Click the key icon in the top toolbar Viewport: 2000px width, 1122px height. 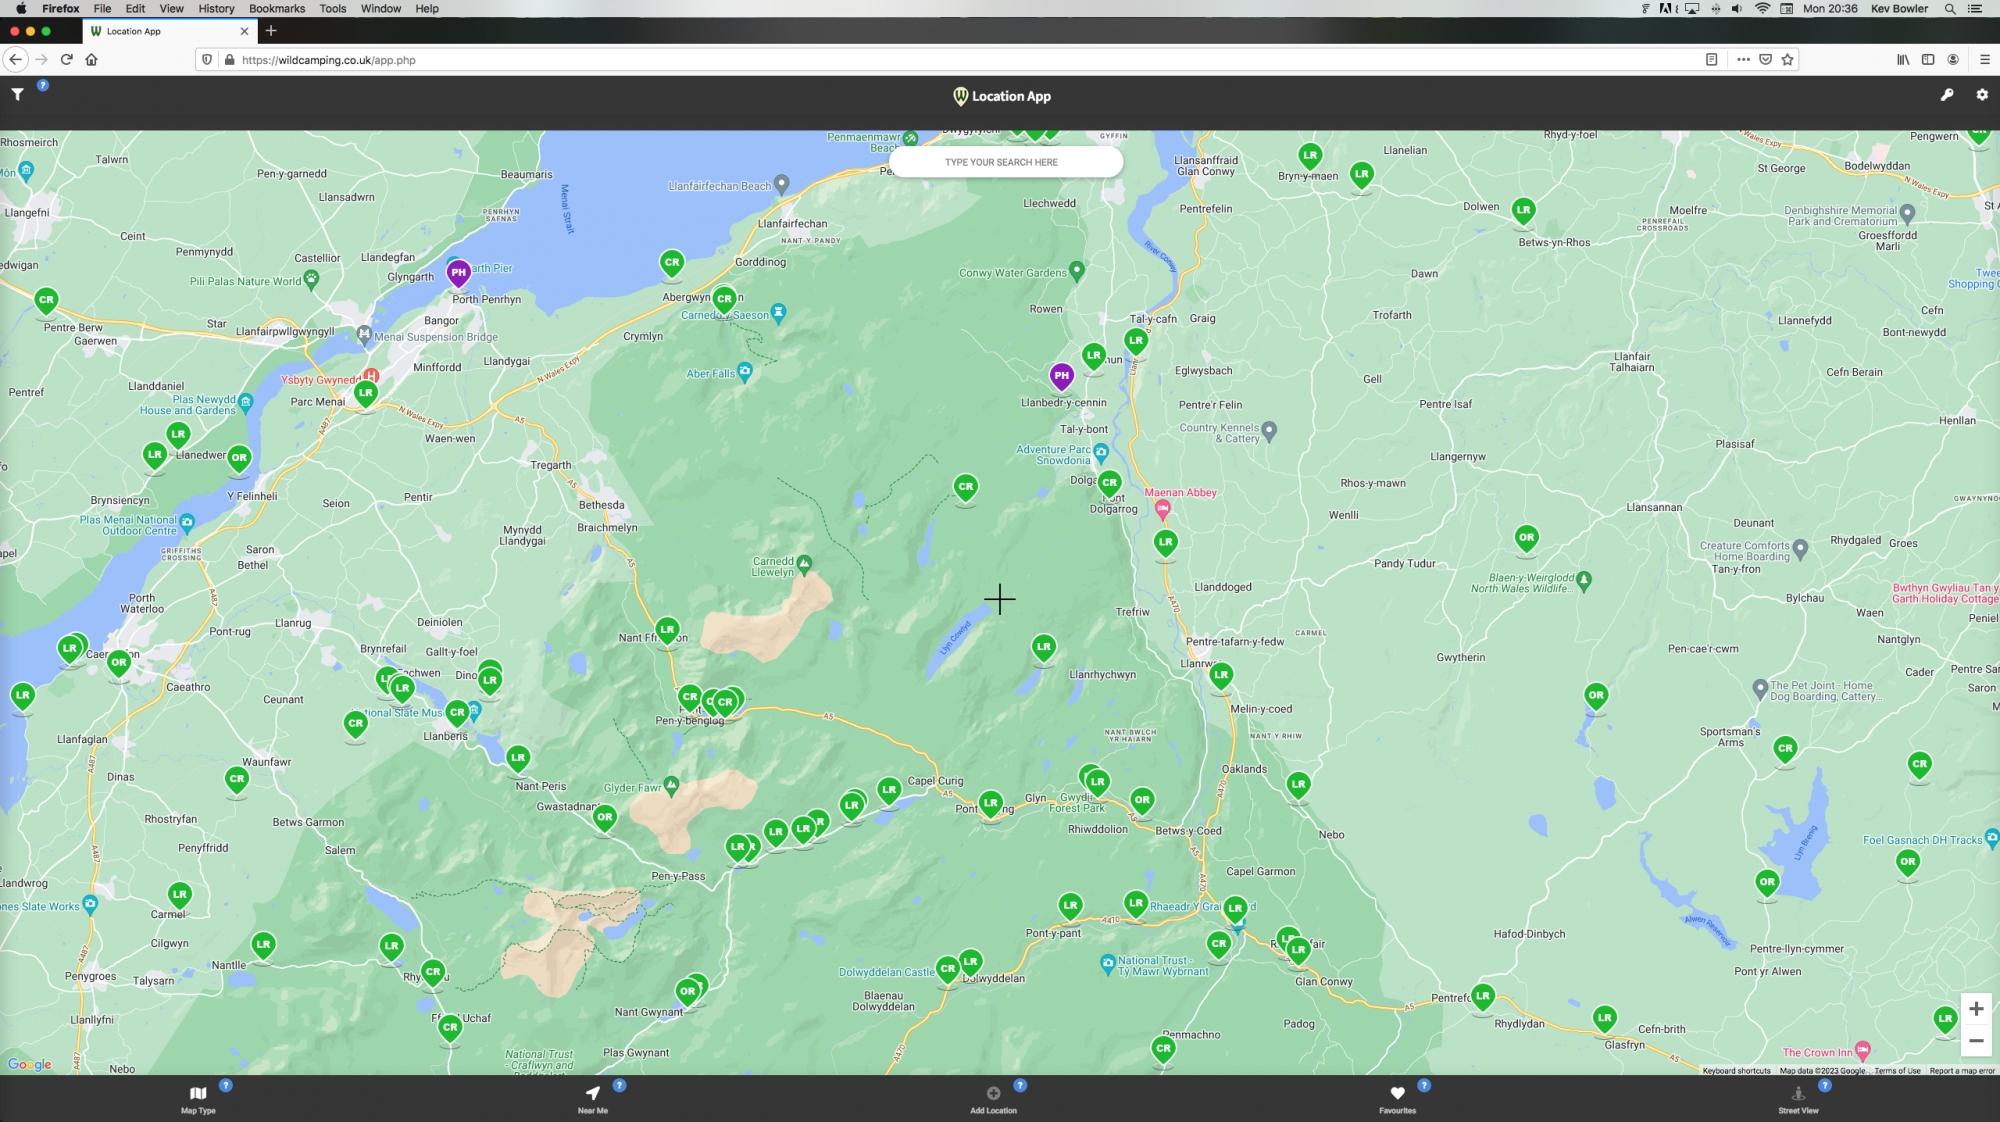click(x=1947, y=95)
